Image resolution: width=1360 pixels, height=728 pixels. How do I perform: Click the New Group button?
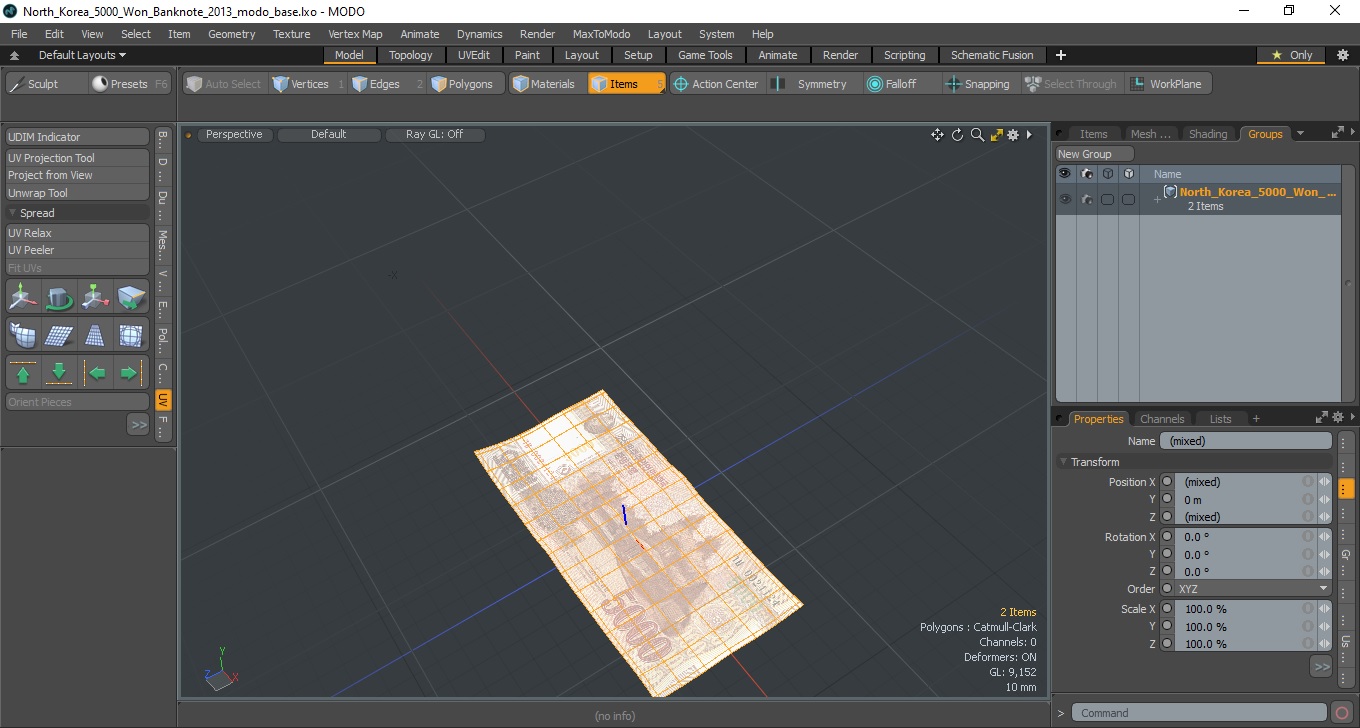[1096, 154]
